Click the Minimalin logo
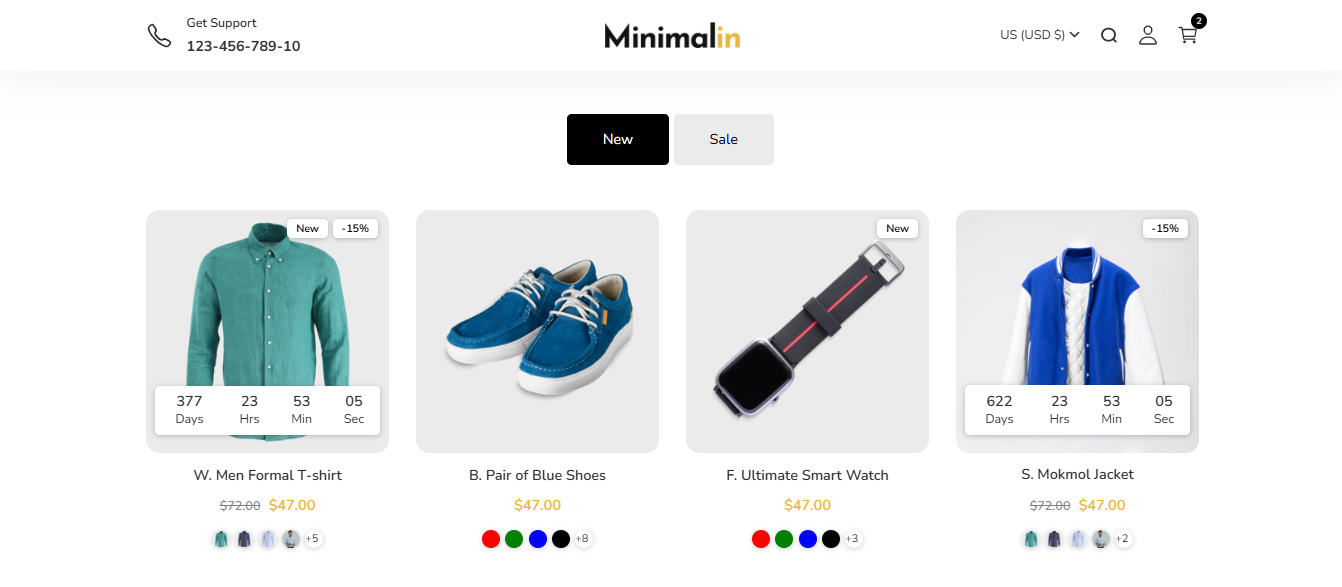Image resolution: width=1342 pixels, height=587 pixels. [672, 36]
